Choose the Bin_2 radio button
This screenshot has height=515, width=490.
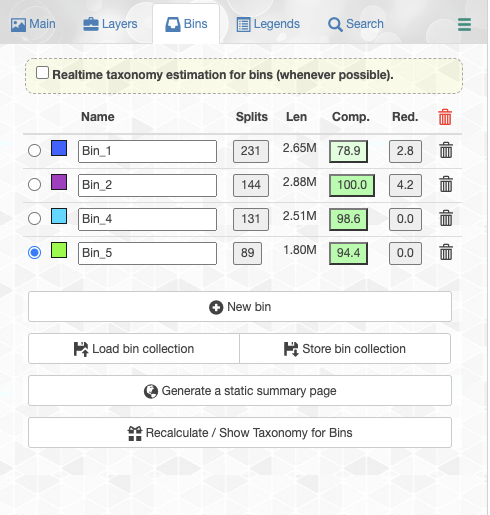pos(34,185)
